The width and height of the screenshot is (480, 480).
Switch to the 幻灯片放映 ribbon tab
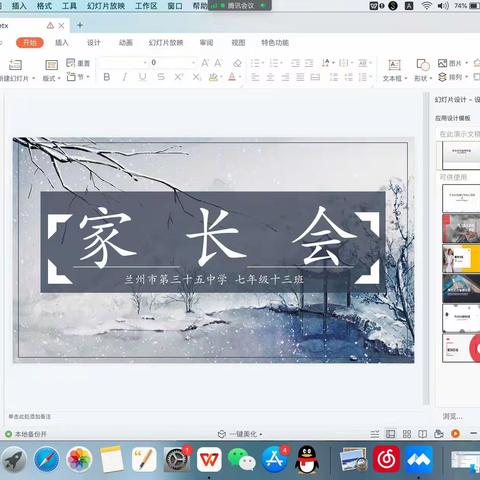click(166, 43)
